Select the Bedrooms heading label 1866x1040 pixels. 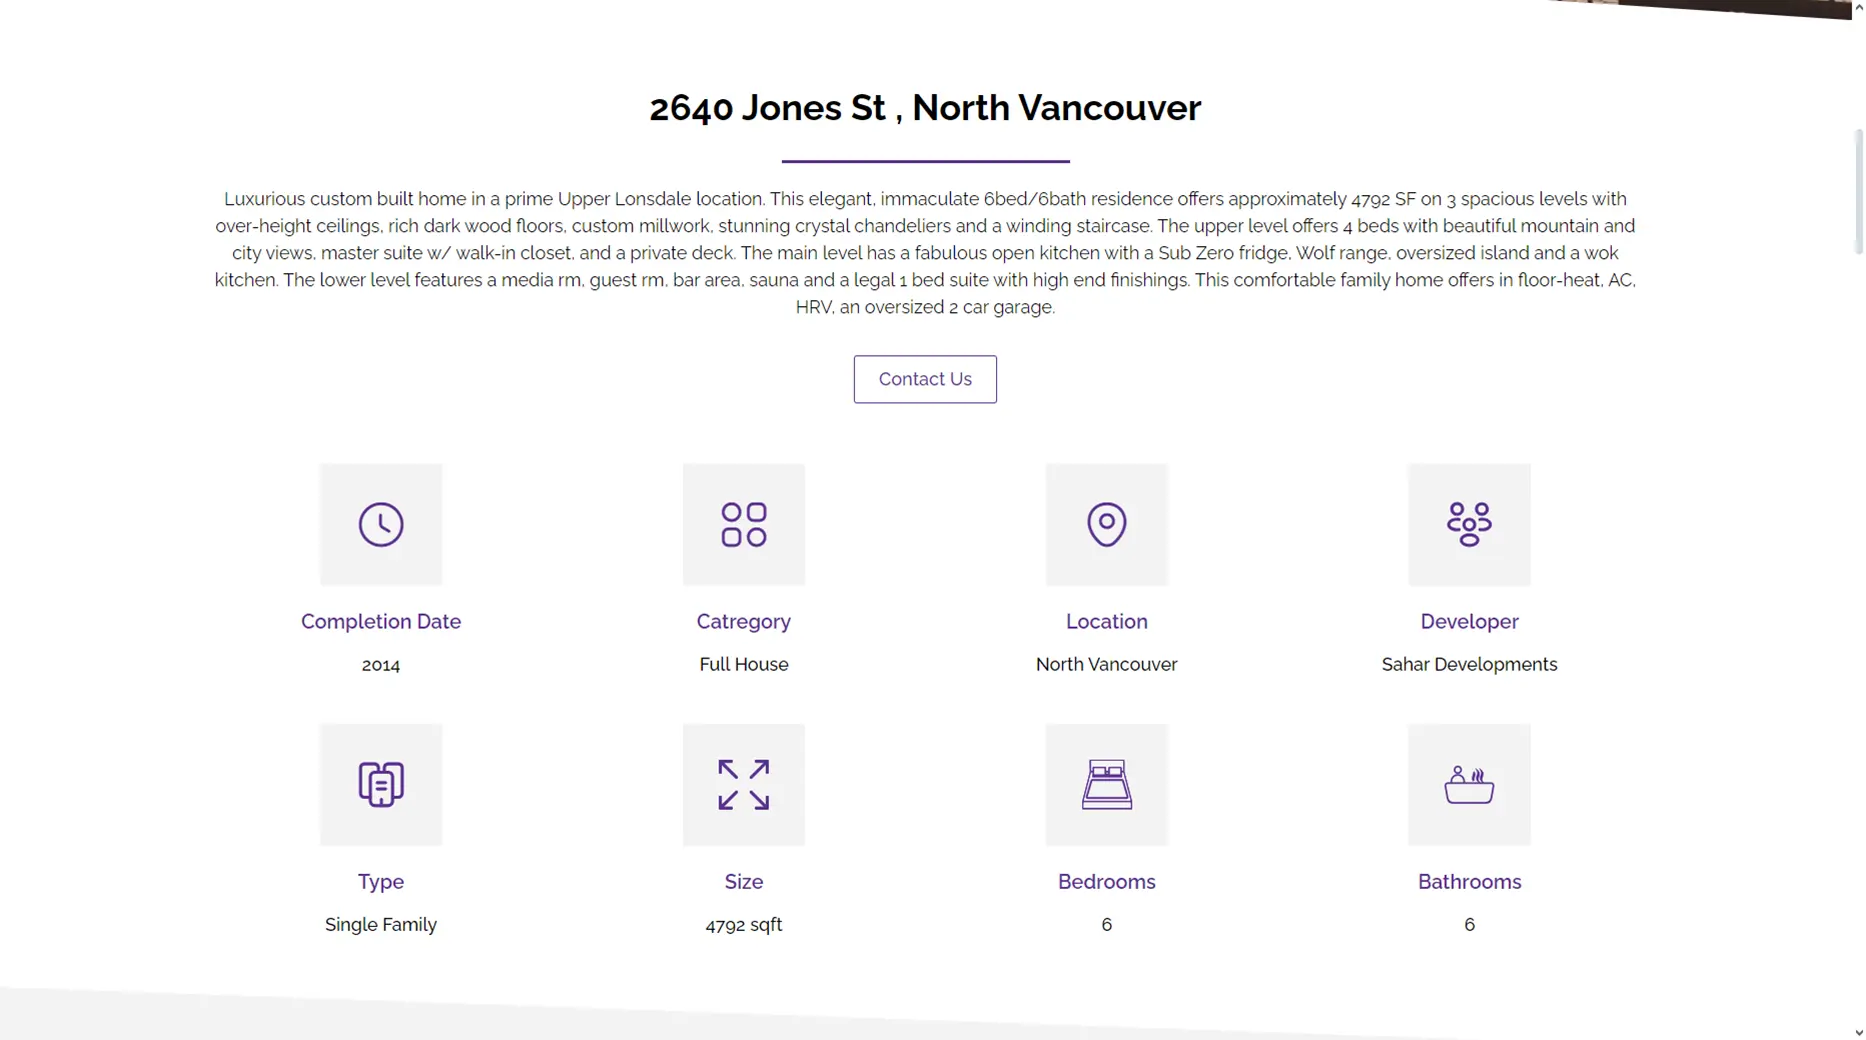(1107, 882)
